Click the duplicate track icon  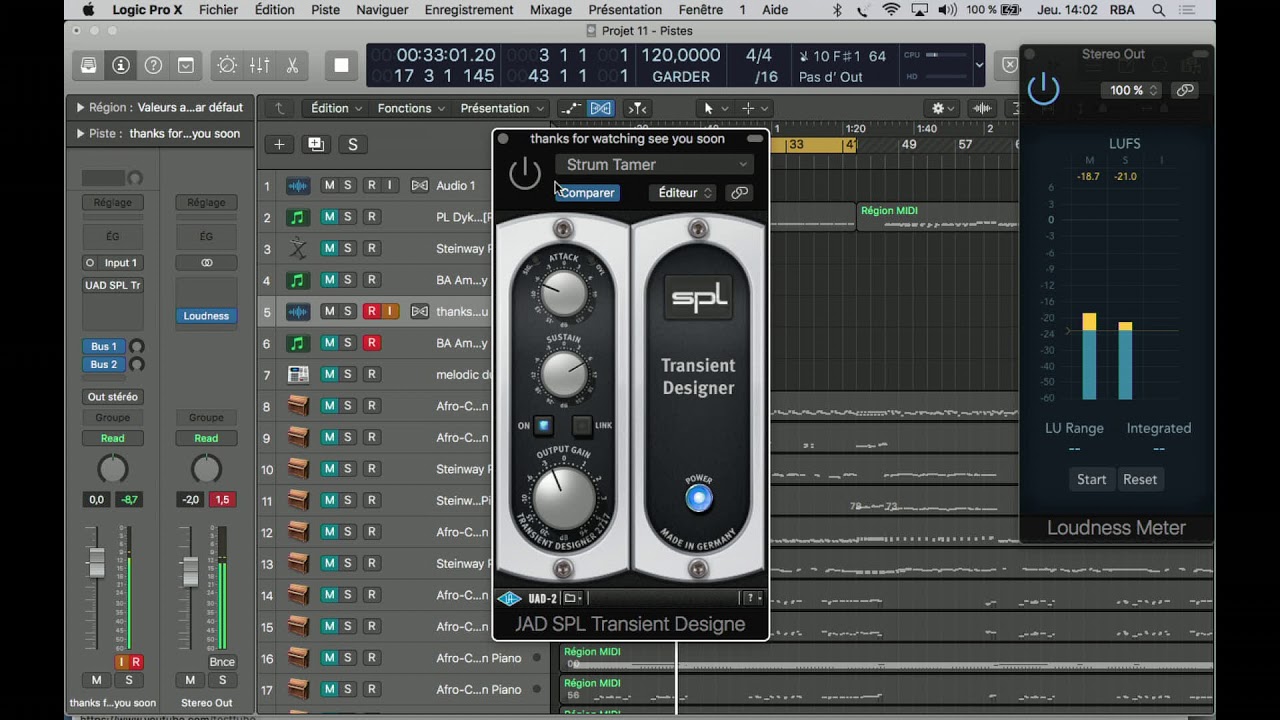click(316, 145)
